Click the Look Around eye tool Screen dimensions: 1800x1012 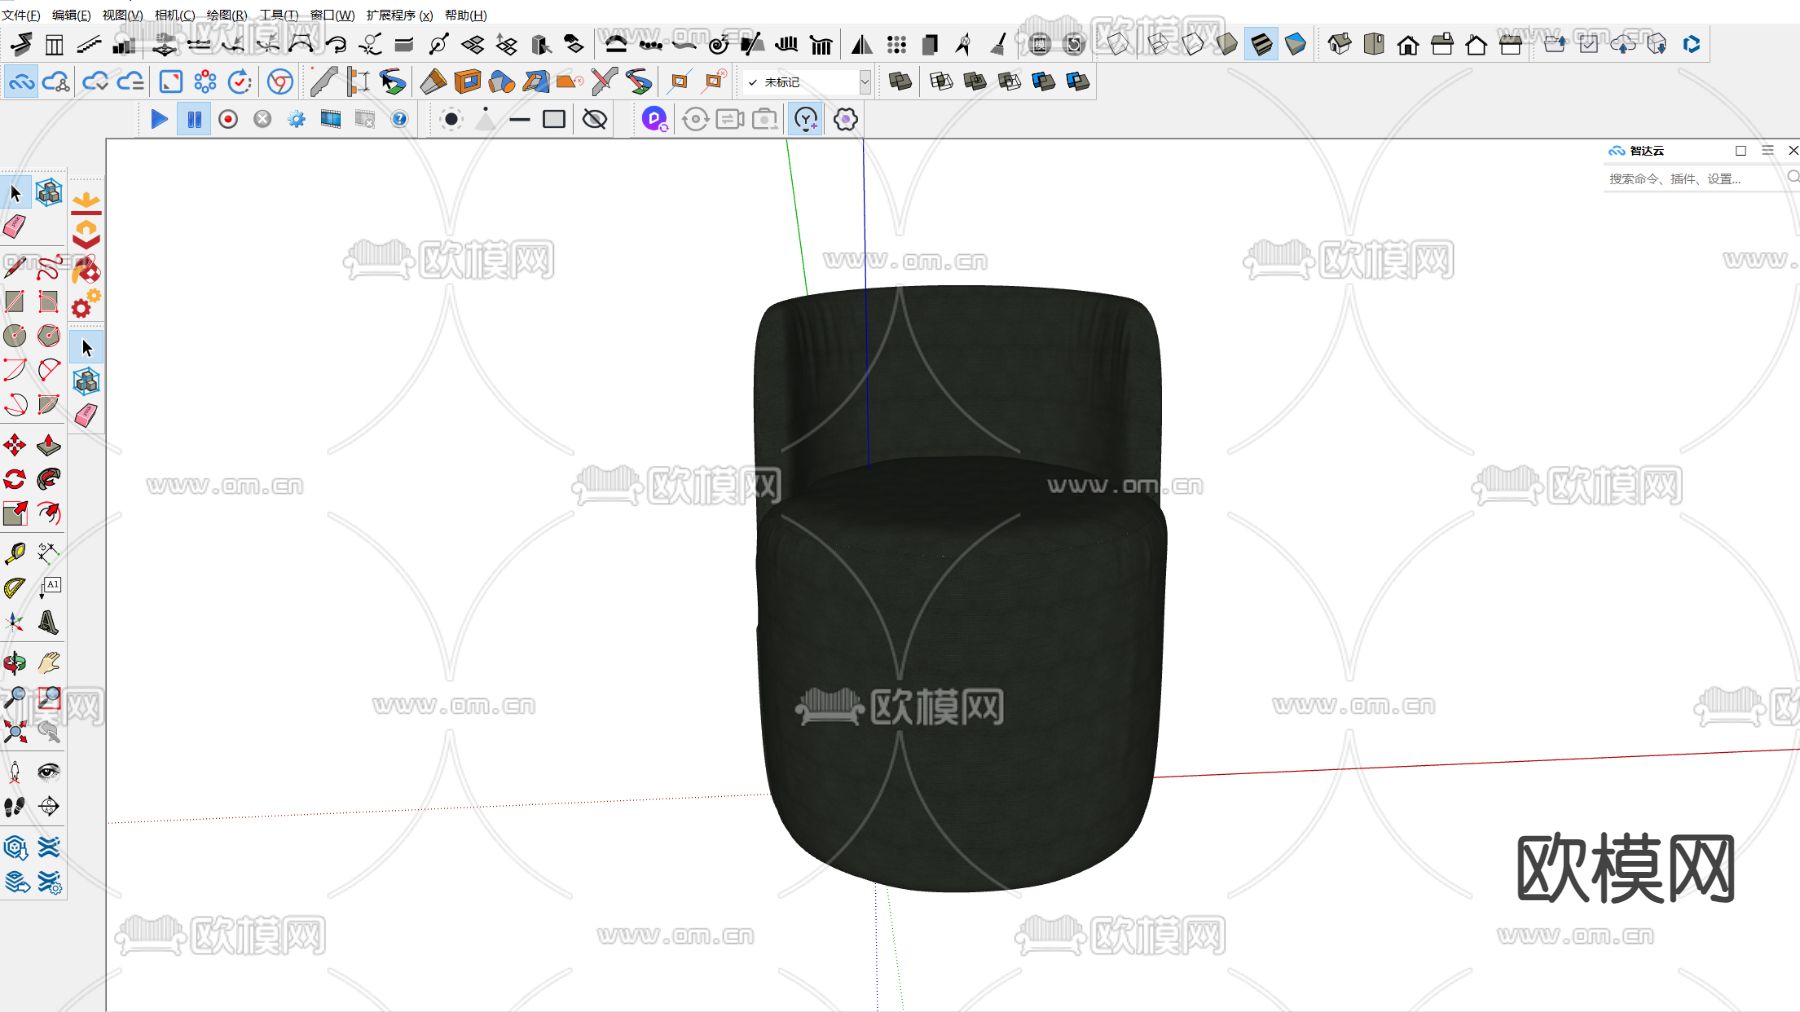coord(49,770)
